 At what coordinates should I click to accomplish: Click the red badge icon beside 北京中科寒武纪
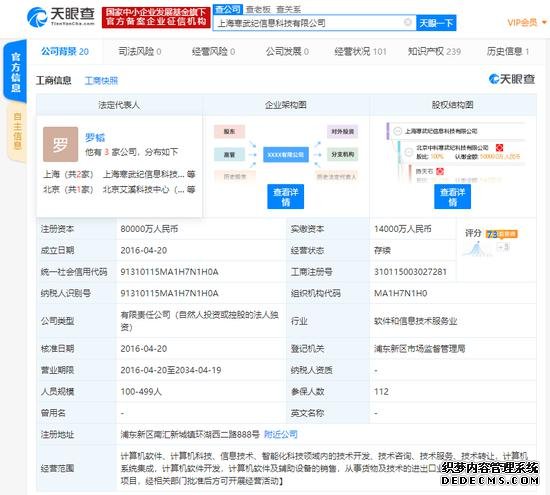(499, 147)
